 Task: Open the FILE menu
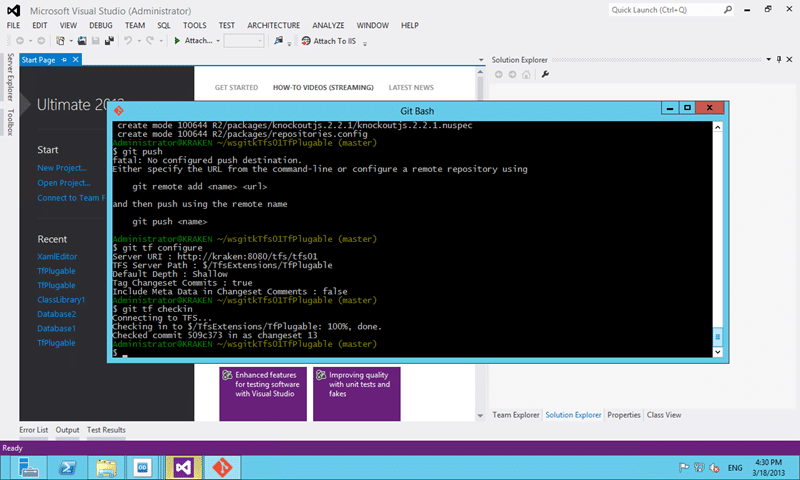[x=13, y=26]
